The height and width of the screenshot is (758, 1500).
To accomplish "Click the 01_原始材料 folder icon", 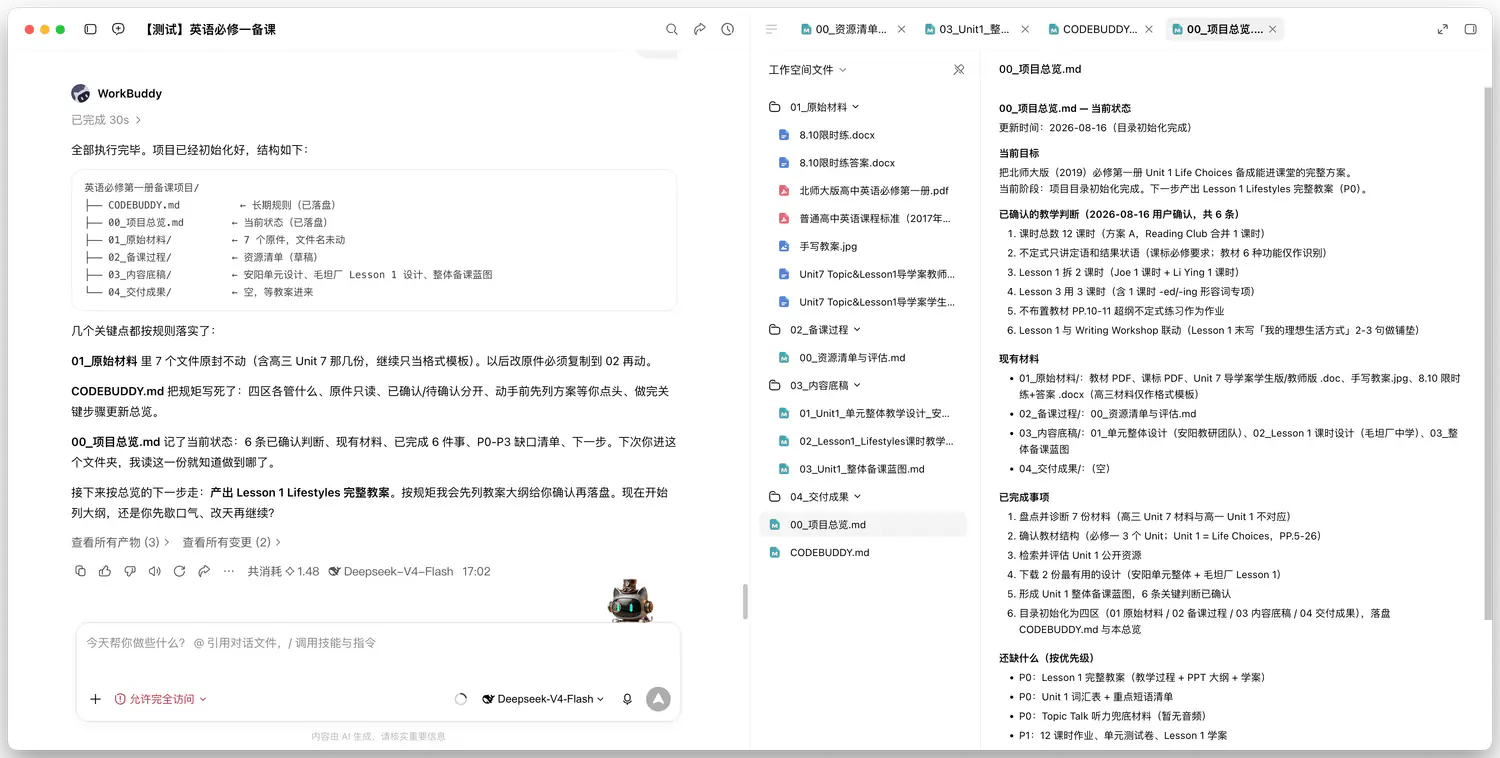I will 774,107.
